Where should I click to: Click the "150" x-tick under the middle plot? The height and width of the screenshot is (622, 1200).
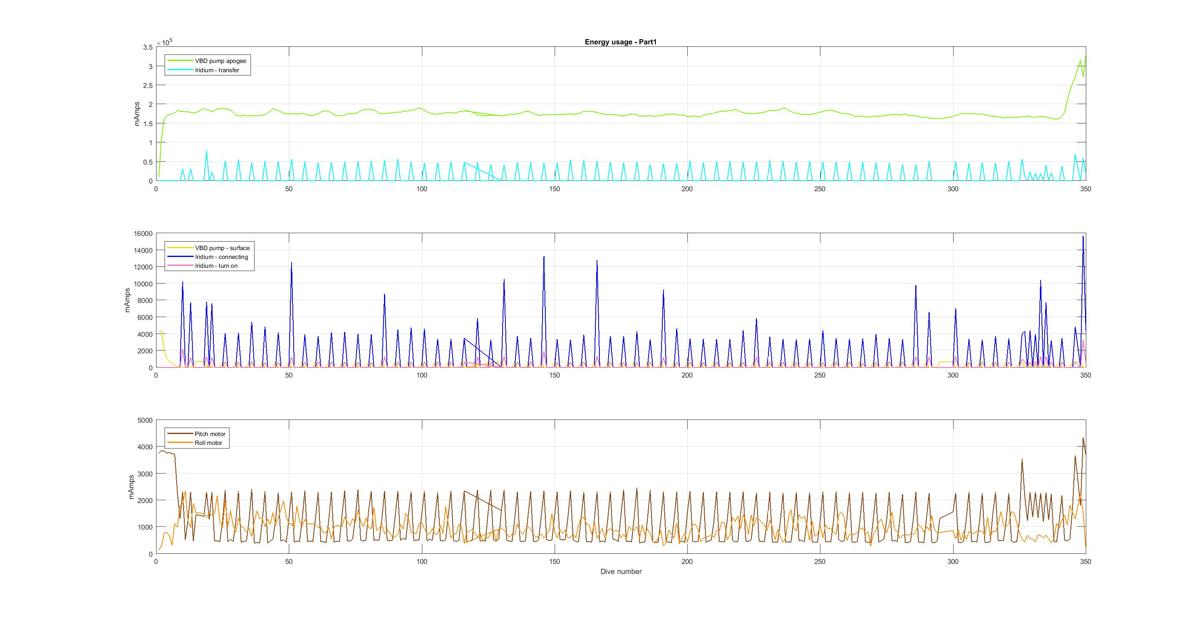pos(554,375)
